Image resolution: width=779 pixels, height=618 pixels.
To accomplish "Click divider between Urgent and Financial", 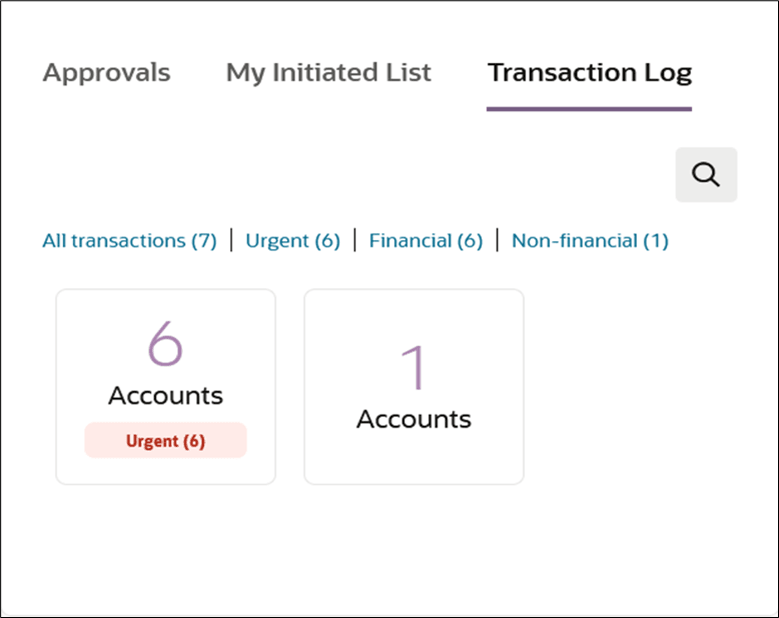I will pyautogui.click(x=355, y=240).
